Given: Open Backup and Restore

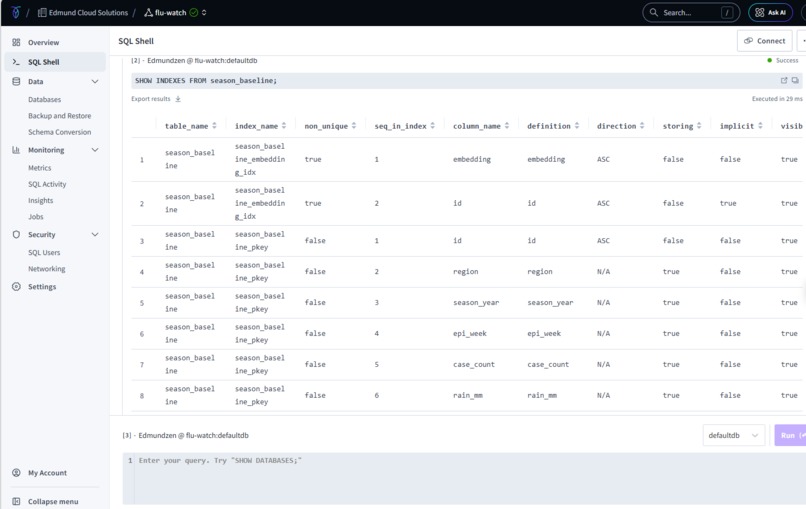Looking at the screenshot, I should pos(60,116).
